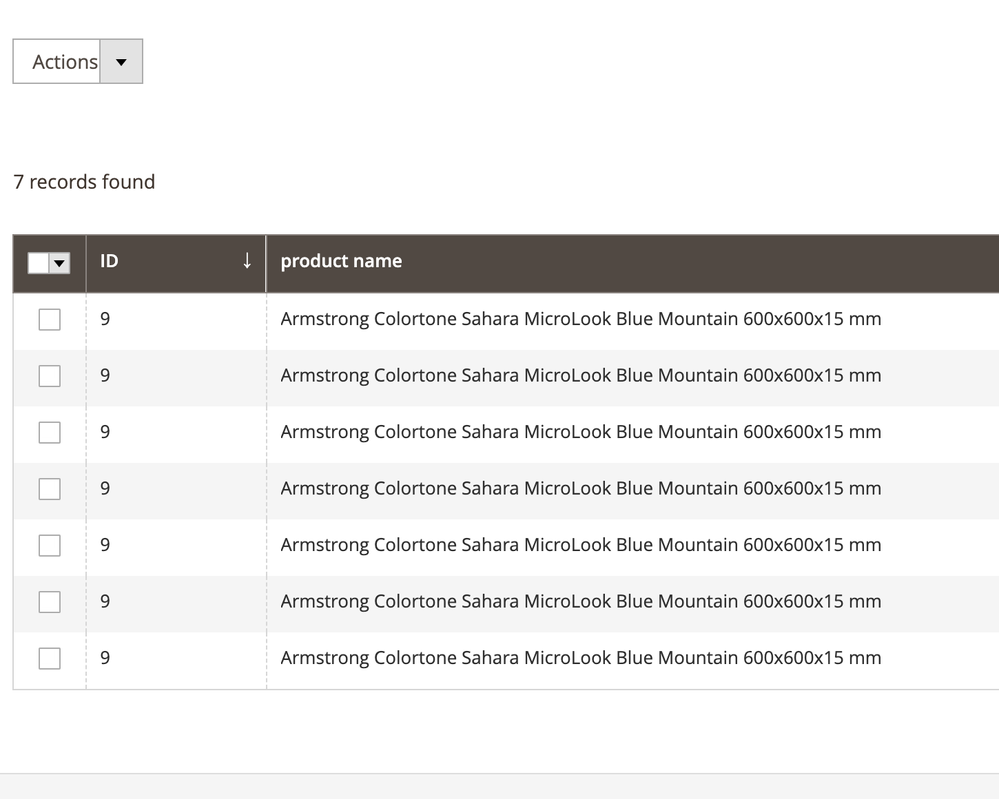
Task: Click ID value 9 in the last row
Action: (x=105, y=658)
